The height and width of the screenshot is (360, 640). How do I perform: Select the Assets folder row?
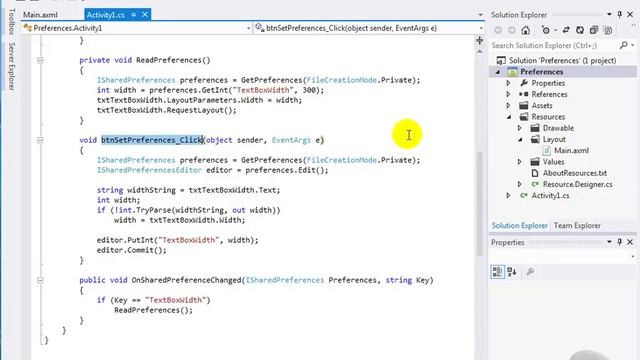[x=542, y=105]
